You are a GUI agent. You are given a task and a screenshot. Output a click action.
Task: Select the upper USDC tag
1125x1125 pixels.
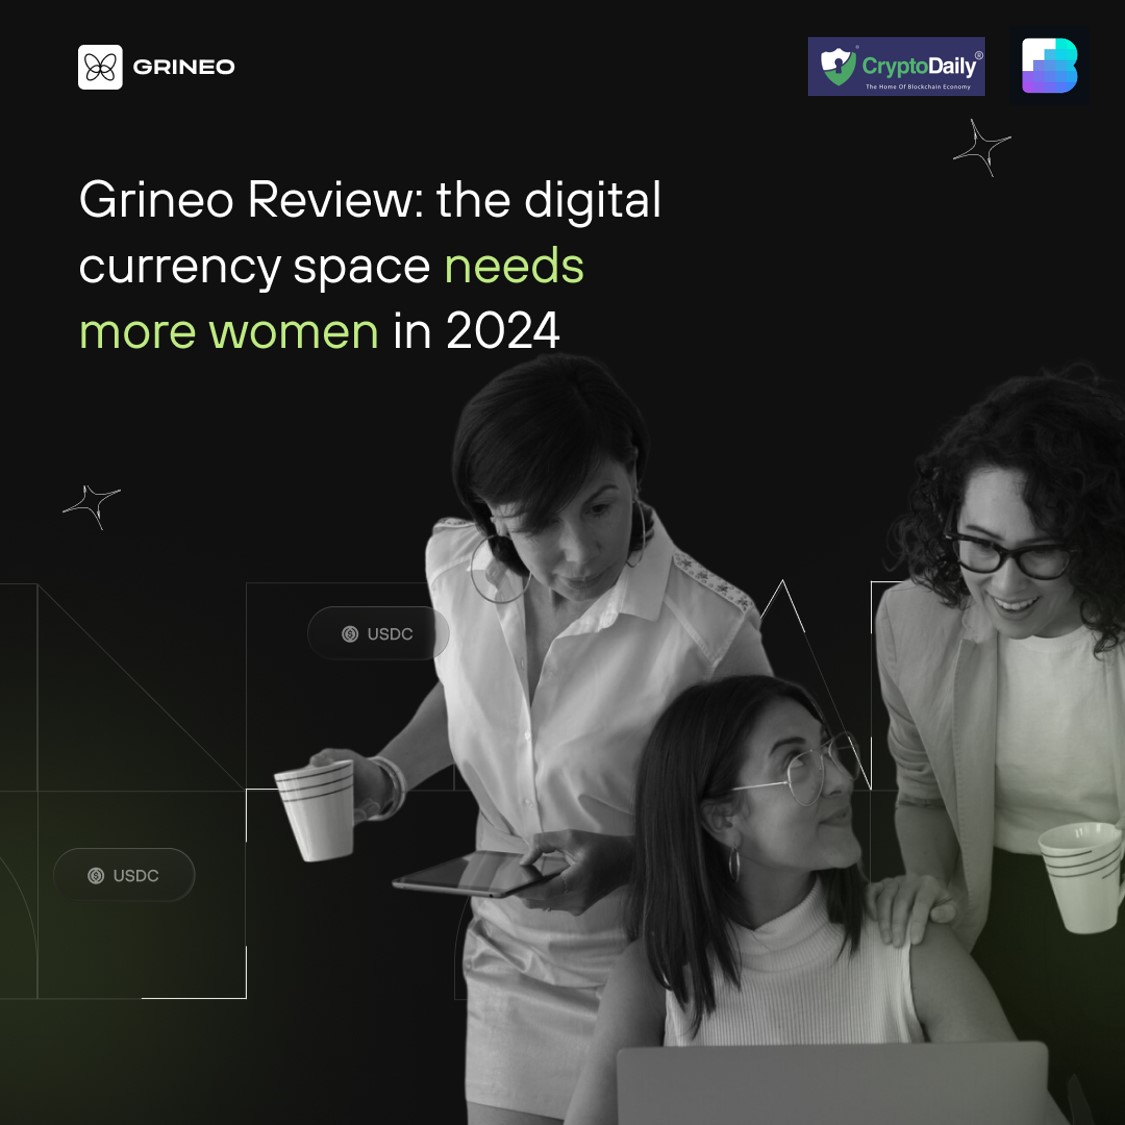(x=378, y=633)
